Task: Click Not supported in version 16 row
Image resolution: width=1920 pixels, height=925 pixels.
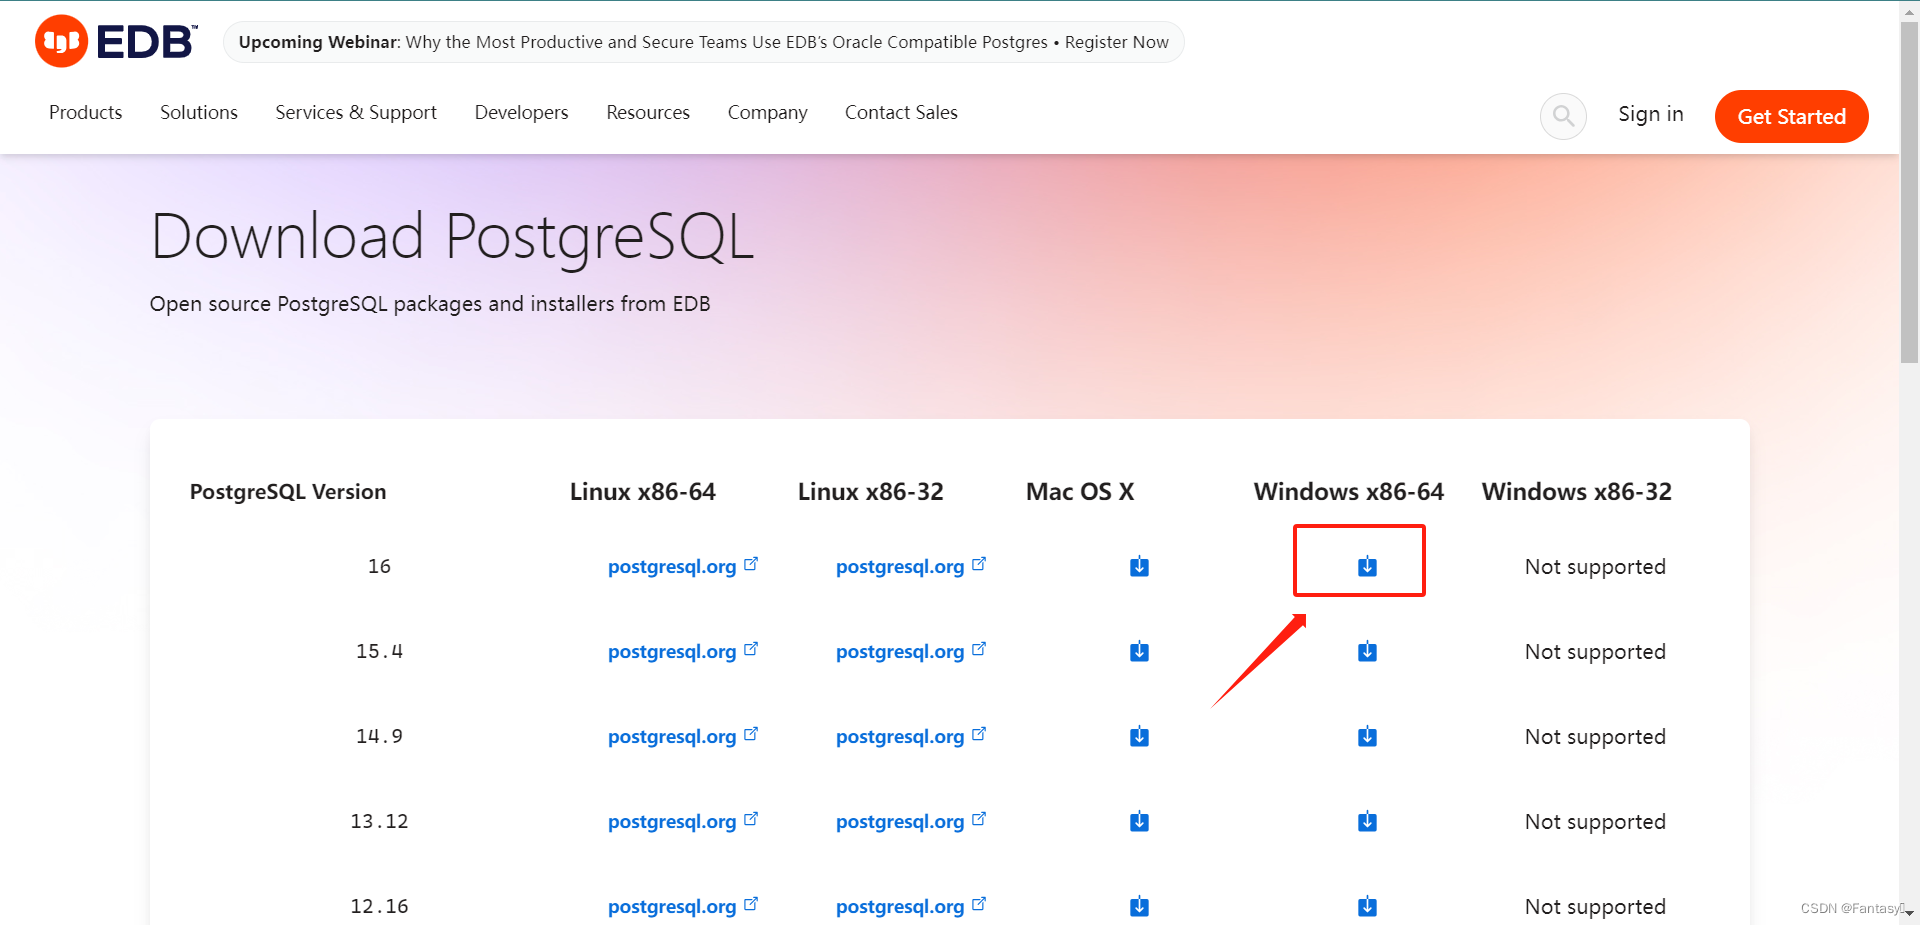Action: coord(1595,567)
